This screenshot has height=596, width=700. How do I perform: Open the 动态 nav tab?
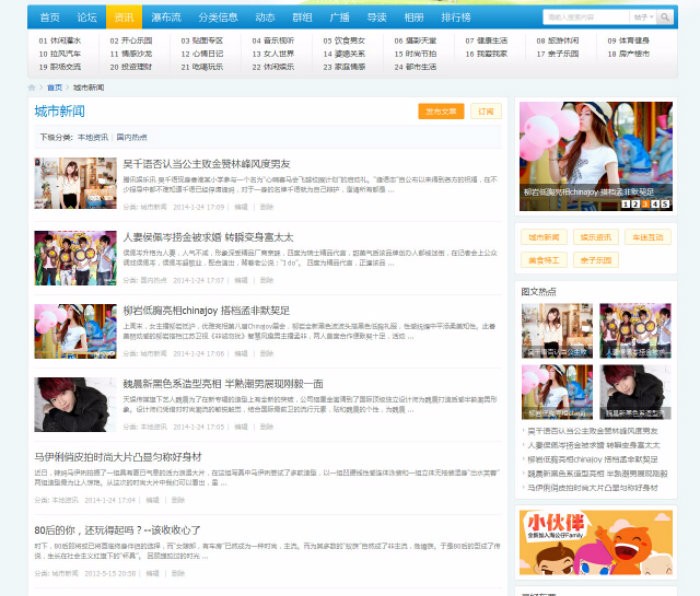(265, 17)
